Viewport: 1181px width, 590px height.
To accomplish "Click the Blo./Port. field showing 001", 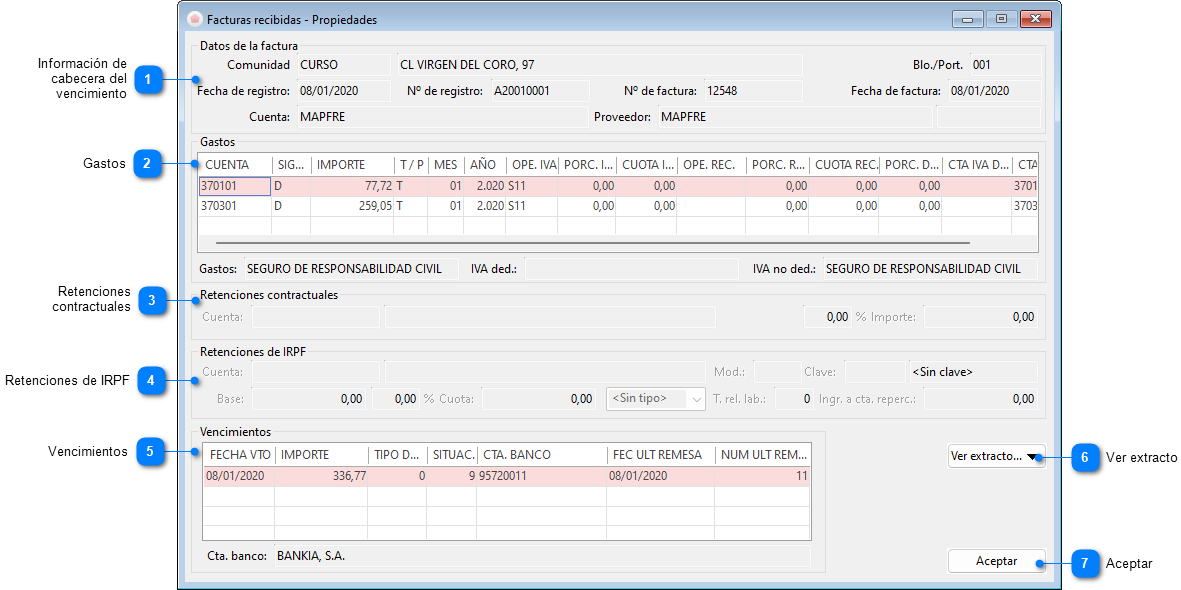I will click(1006, 65).
